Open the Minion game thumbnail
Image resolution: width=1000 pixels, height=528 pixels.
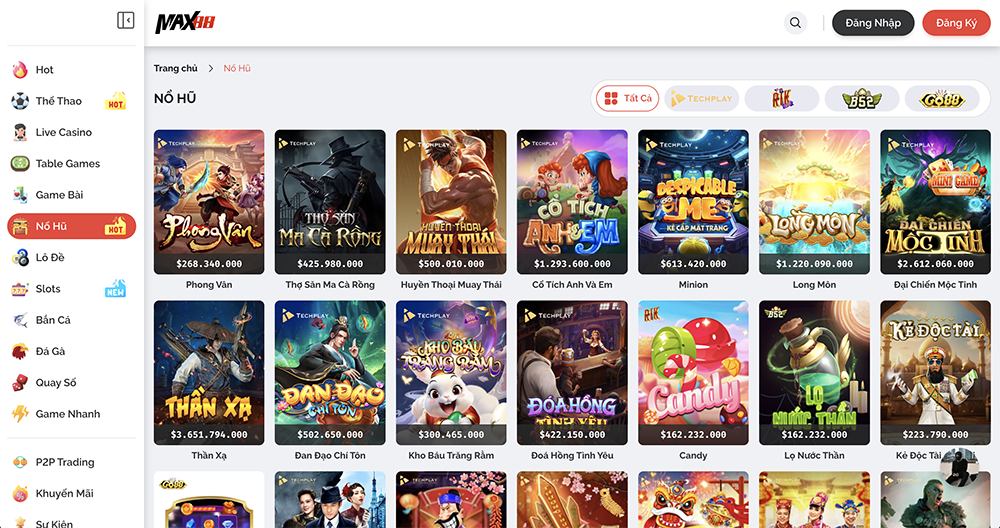click(693, 202)
